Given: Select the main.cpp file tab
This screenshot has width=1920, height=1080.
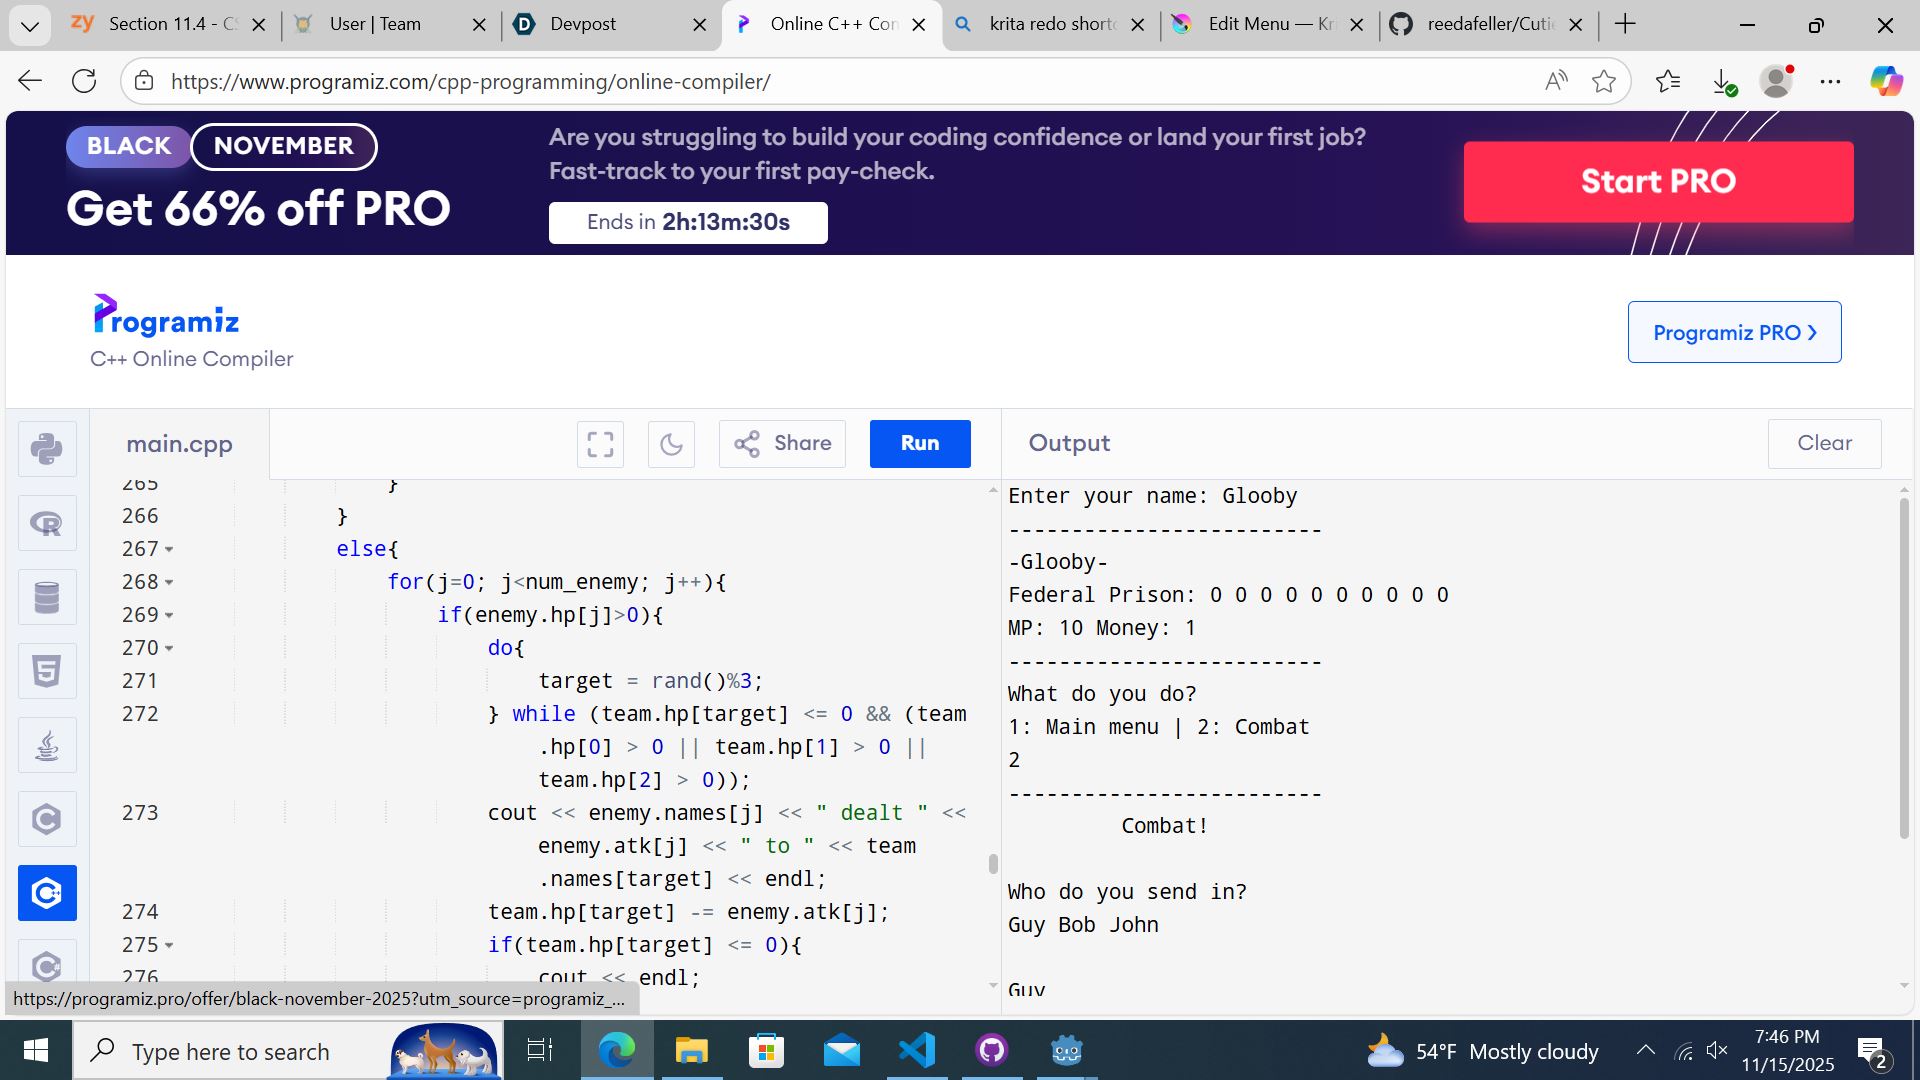Looking at the screenshot, I should tap(179, 444).
